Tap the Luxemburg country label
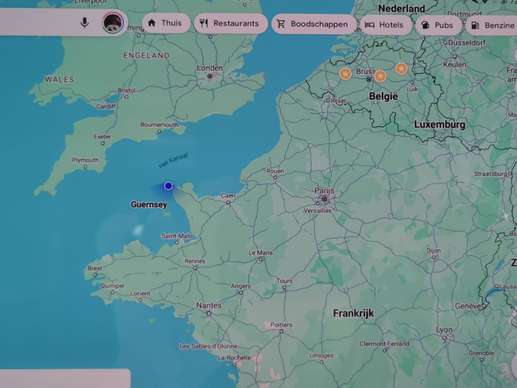 (x=440, y=124)
